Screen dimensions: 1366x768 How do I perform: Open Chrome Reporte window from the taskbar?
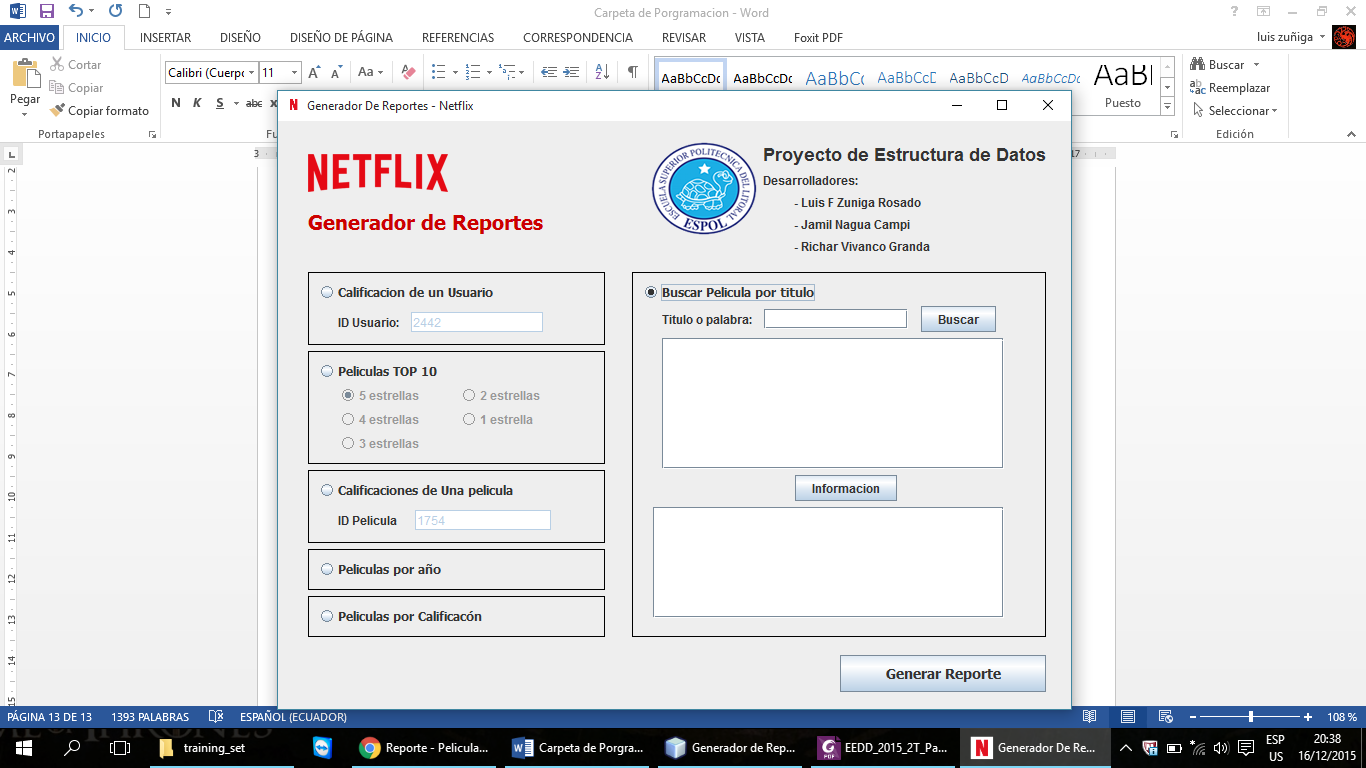(x=425, y=748)
